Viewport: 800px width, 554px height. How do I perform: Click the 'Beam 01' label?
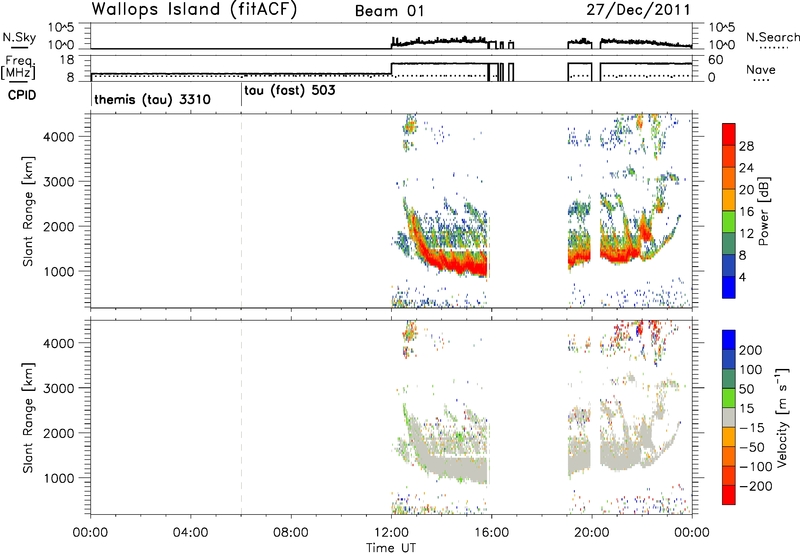[x=389, y=11]
